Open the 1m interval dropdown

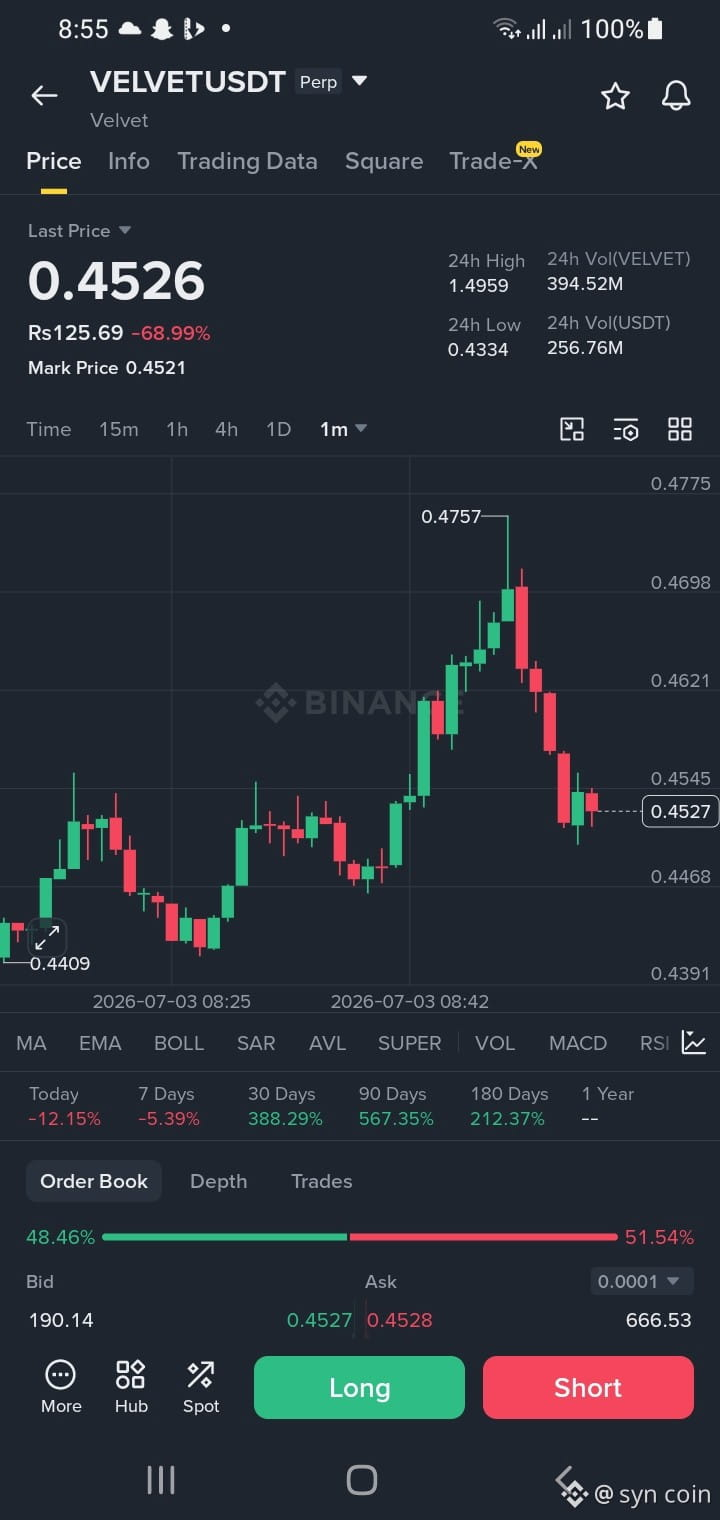[x=344, y=429]
